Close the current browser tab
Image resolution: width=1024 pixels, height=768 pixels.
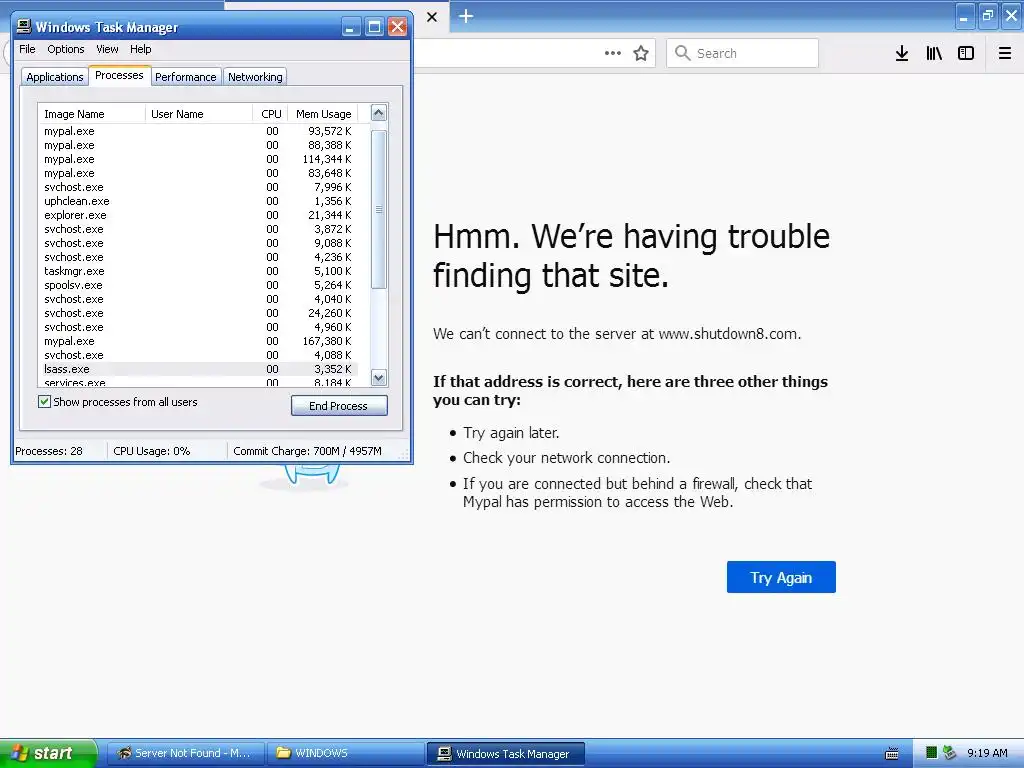pyautogui.click(x=432, y=17)
